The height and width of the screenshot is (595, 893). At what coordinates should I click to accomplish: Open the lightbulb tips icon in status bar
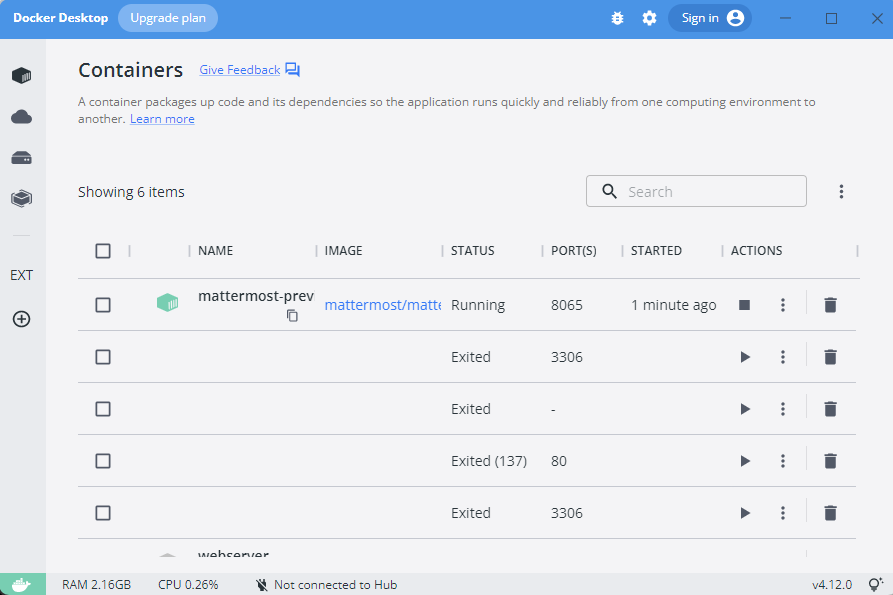pyautogui.click(x=875, y=584)
